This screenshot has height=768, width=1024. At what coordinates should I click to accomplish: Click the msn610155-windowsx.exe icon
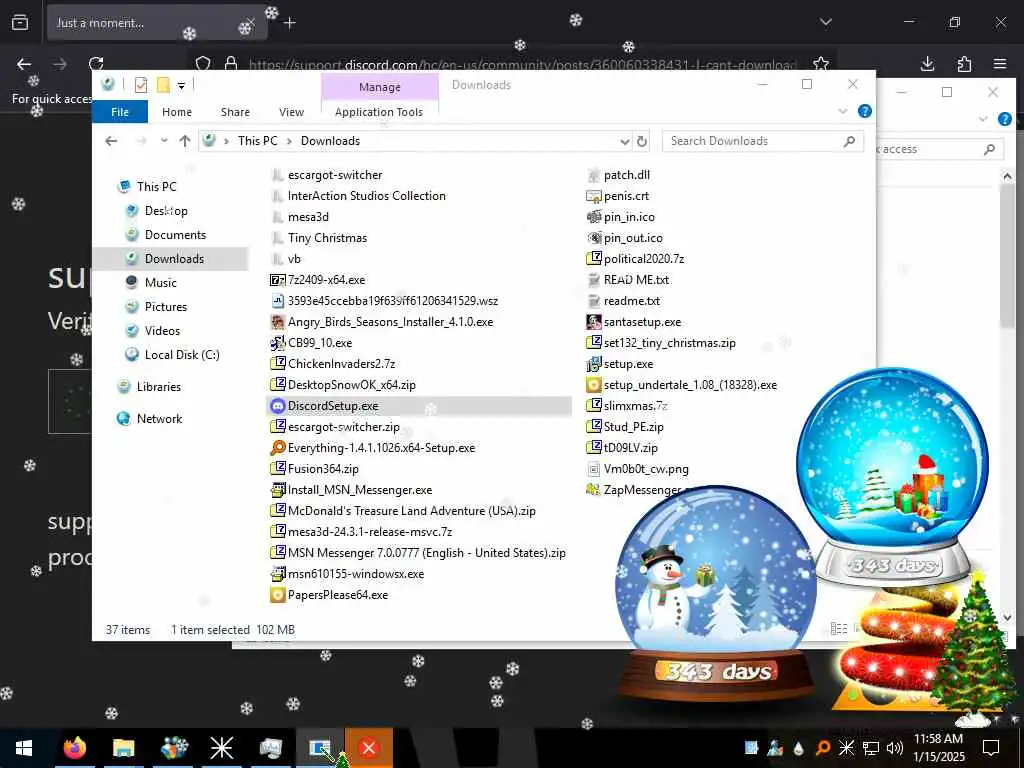coord(278,573)
